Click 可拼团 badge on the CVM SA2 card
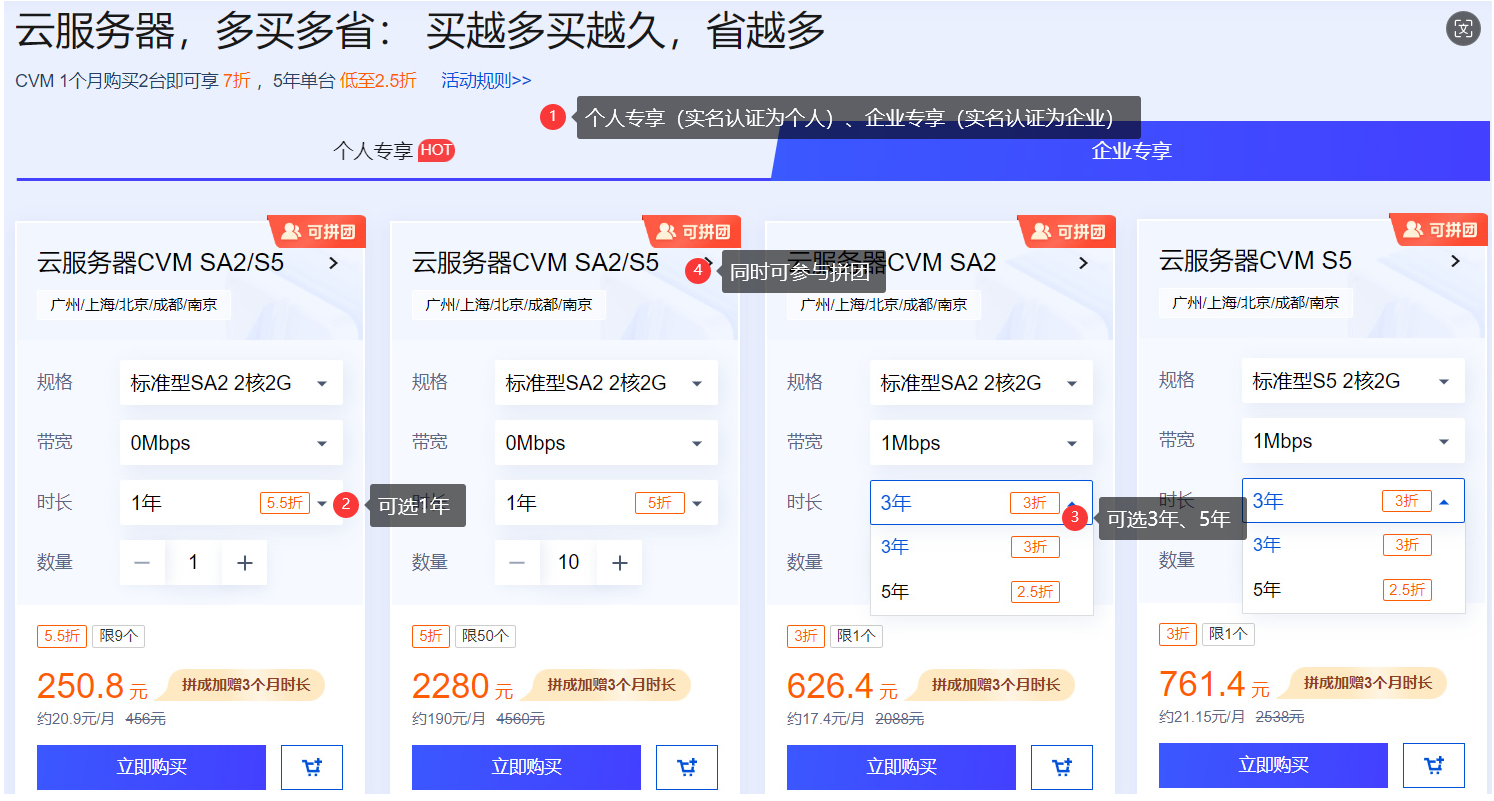 click(1067, 232)
